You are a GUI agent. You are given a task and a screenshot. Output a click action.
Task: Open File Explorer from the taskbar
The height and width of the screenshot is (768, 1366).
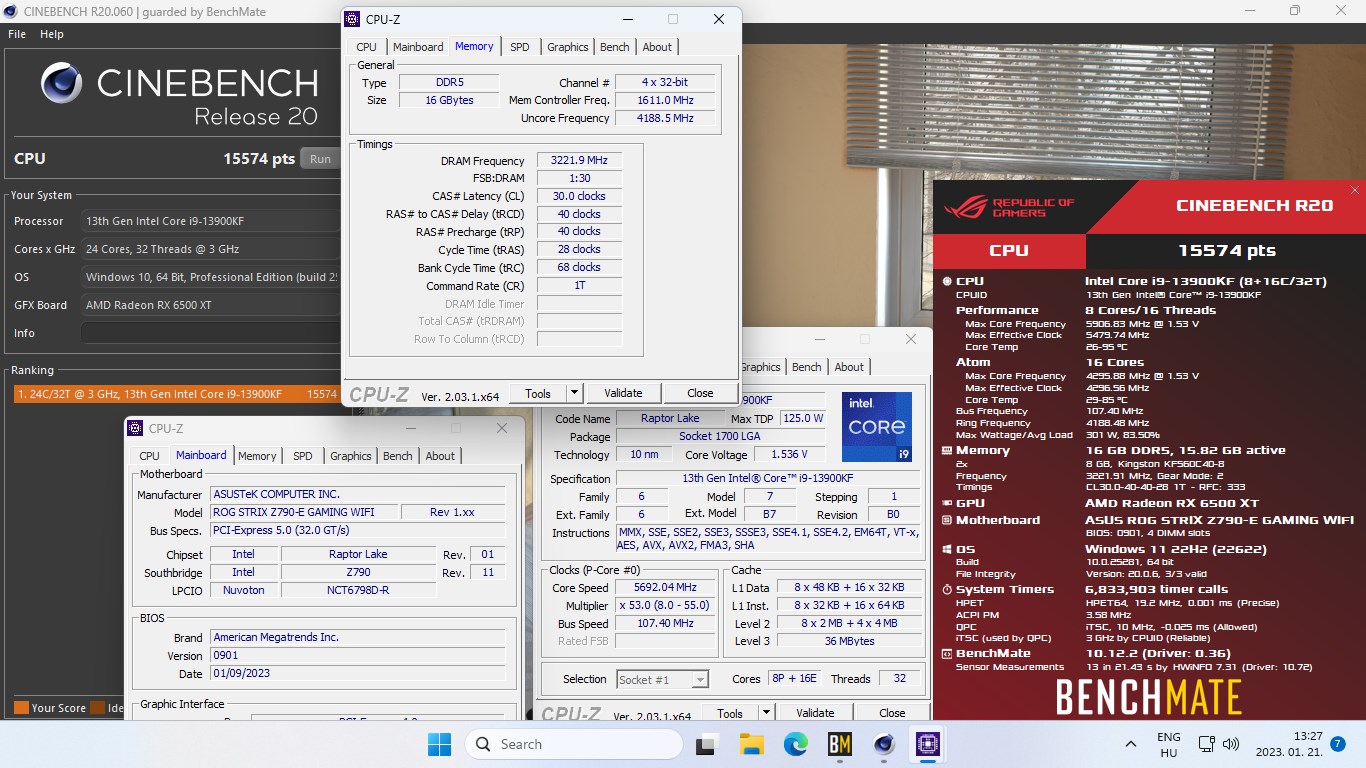(x=751, y=744)
